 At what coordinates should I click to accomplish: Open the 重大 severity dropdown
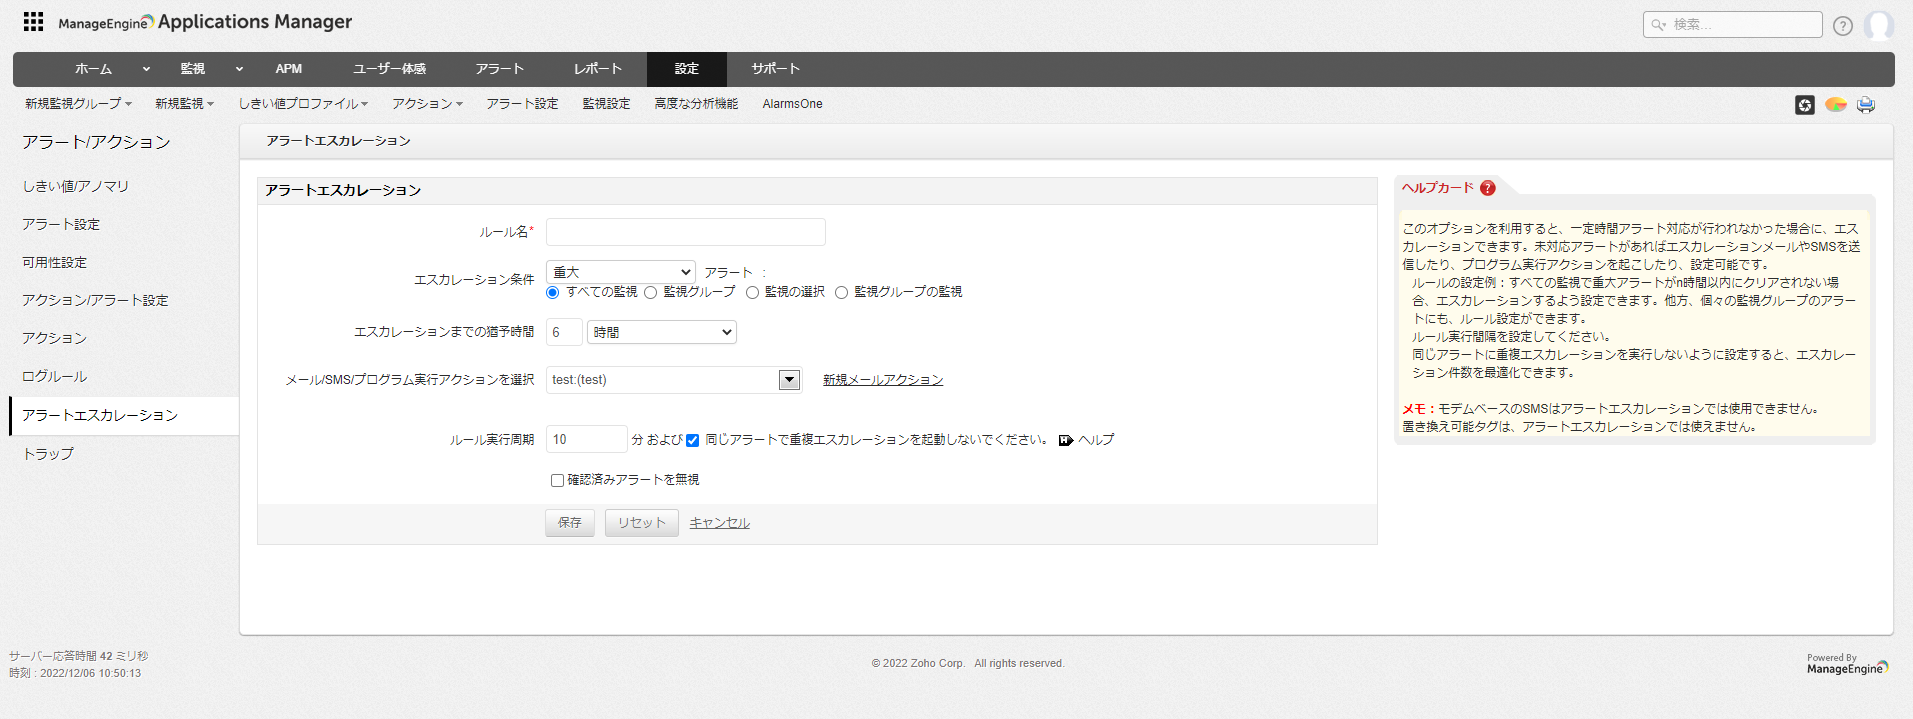pyautogui.click(x=621, y=272)
